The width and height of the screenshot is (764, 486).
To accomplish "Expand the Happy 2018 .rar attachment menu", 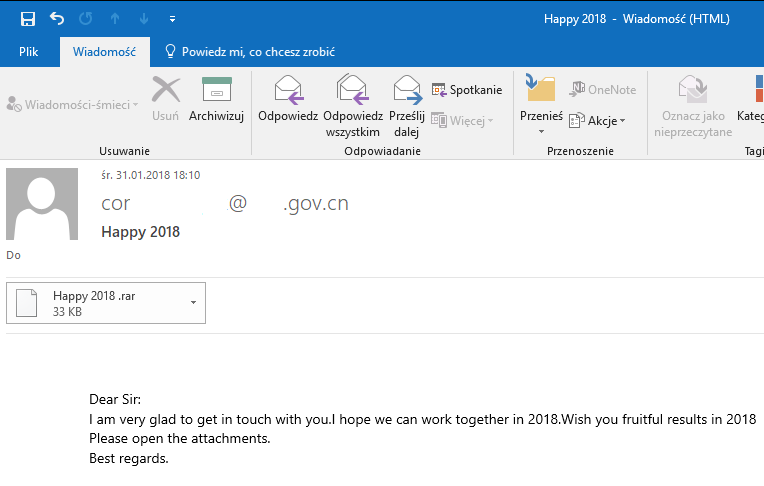I will pos(193,302).
